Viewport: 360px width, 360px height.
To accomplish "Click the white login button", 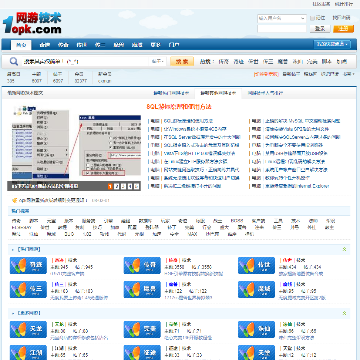I will (320, 29).
